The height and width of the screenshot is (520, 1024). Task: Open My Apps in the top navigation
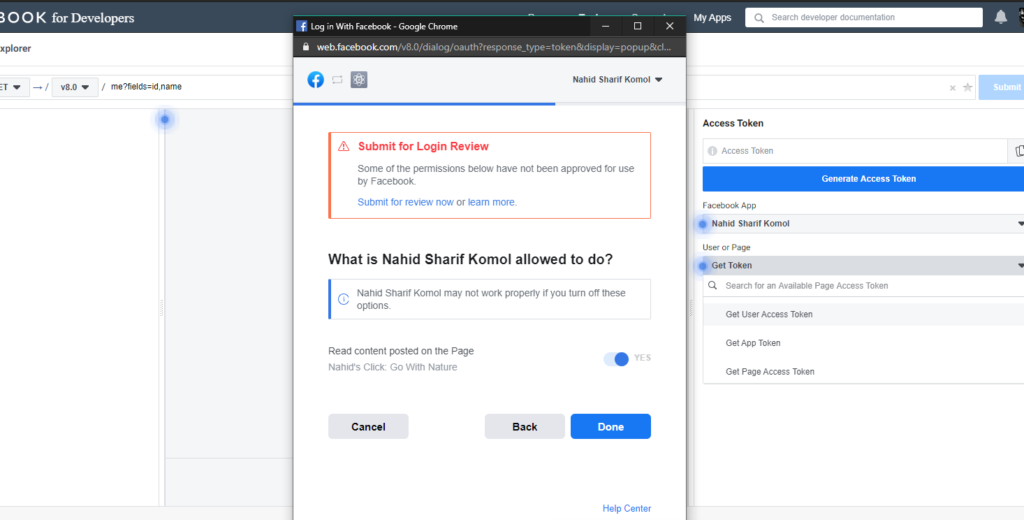click(x=712, y=18)
